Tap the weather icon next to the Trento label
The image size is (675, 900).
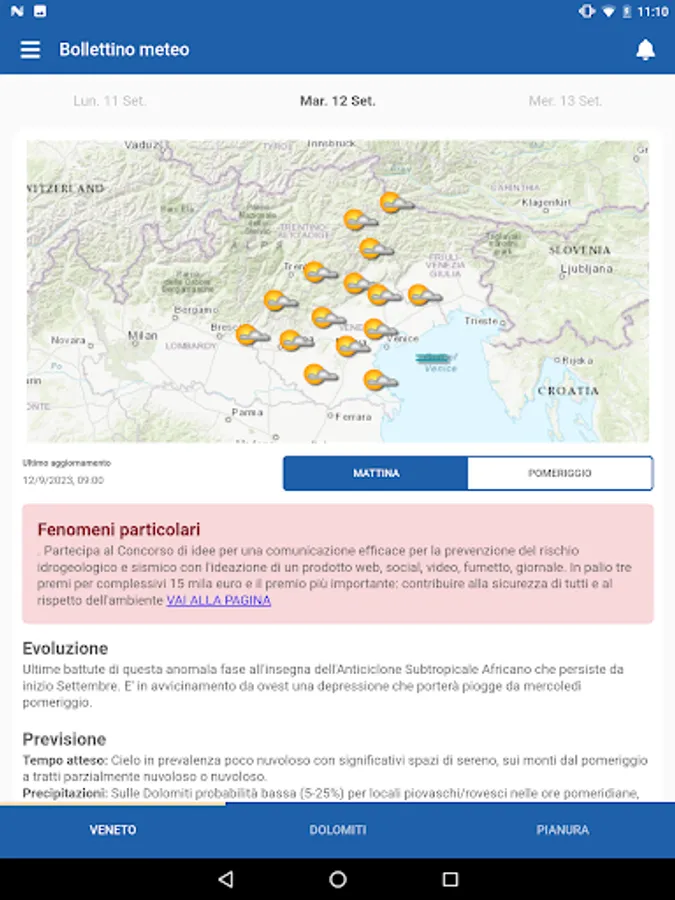(x=320, y=271)
